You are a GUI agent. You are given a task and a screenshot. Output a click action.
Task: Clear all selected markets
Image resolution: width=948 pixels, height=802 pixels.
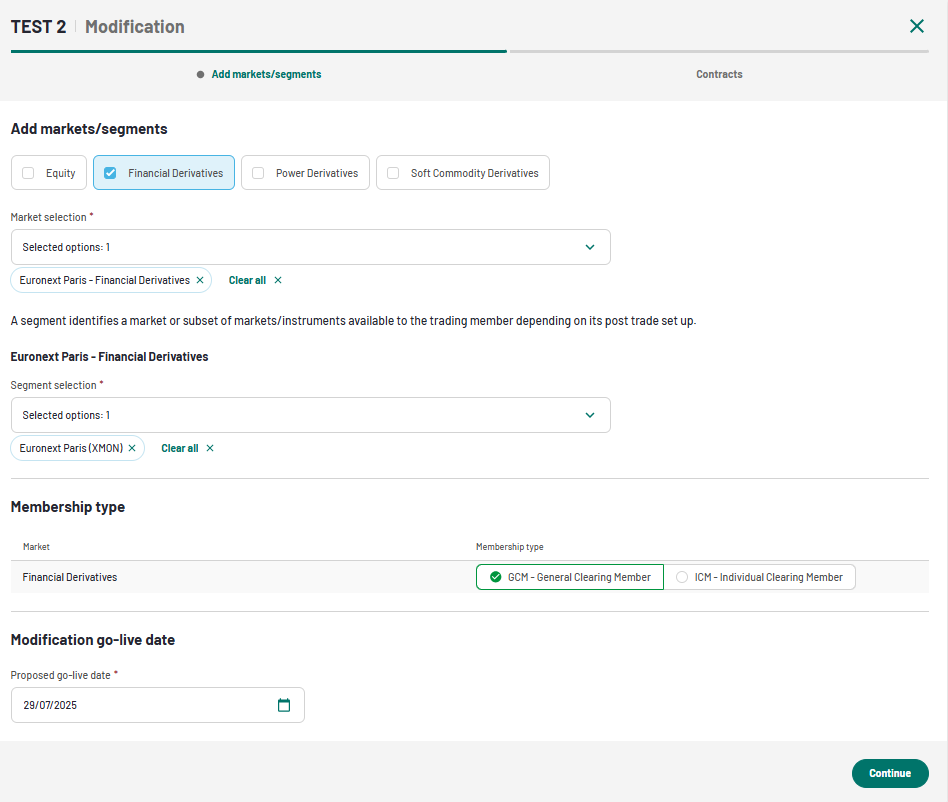[x=255, y=280]
